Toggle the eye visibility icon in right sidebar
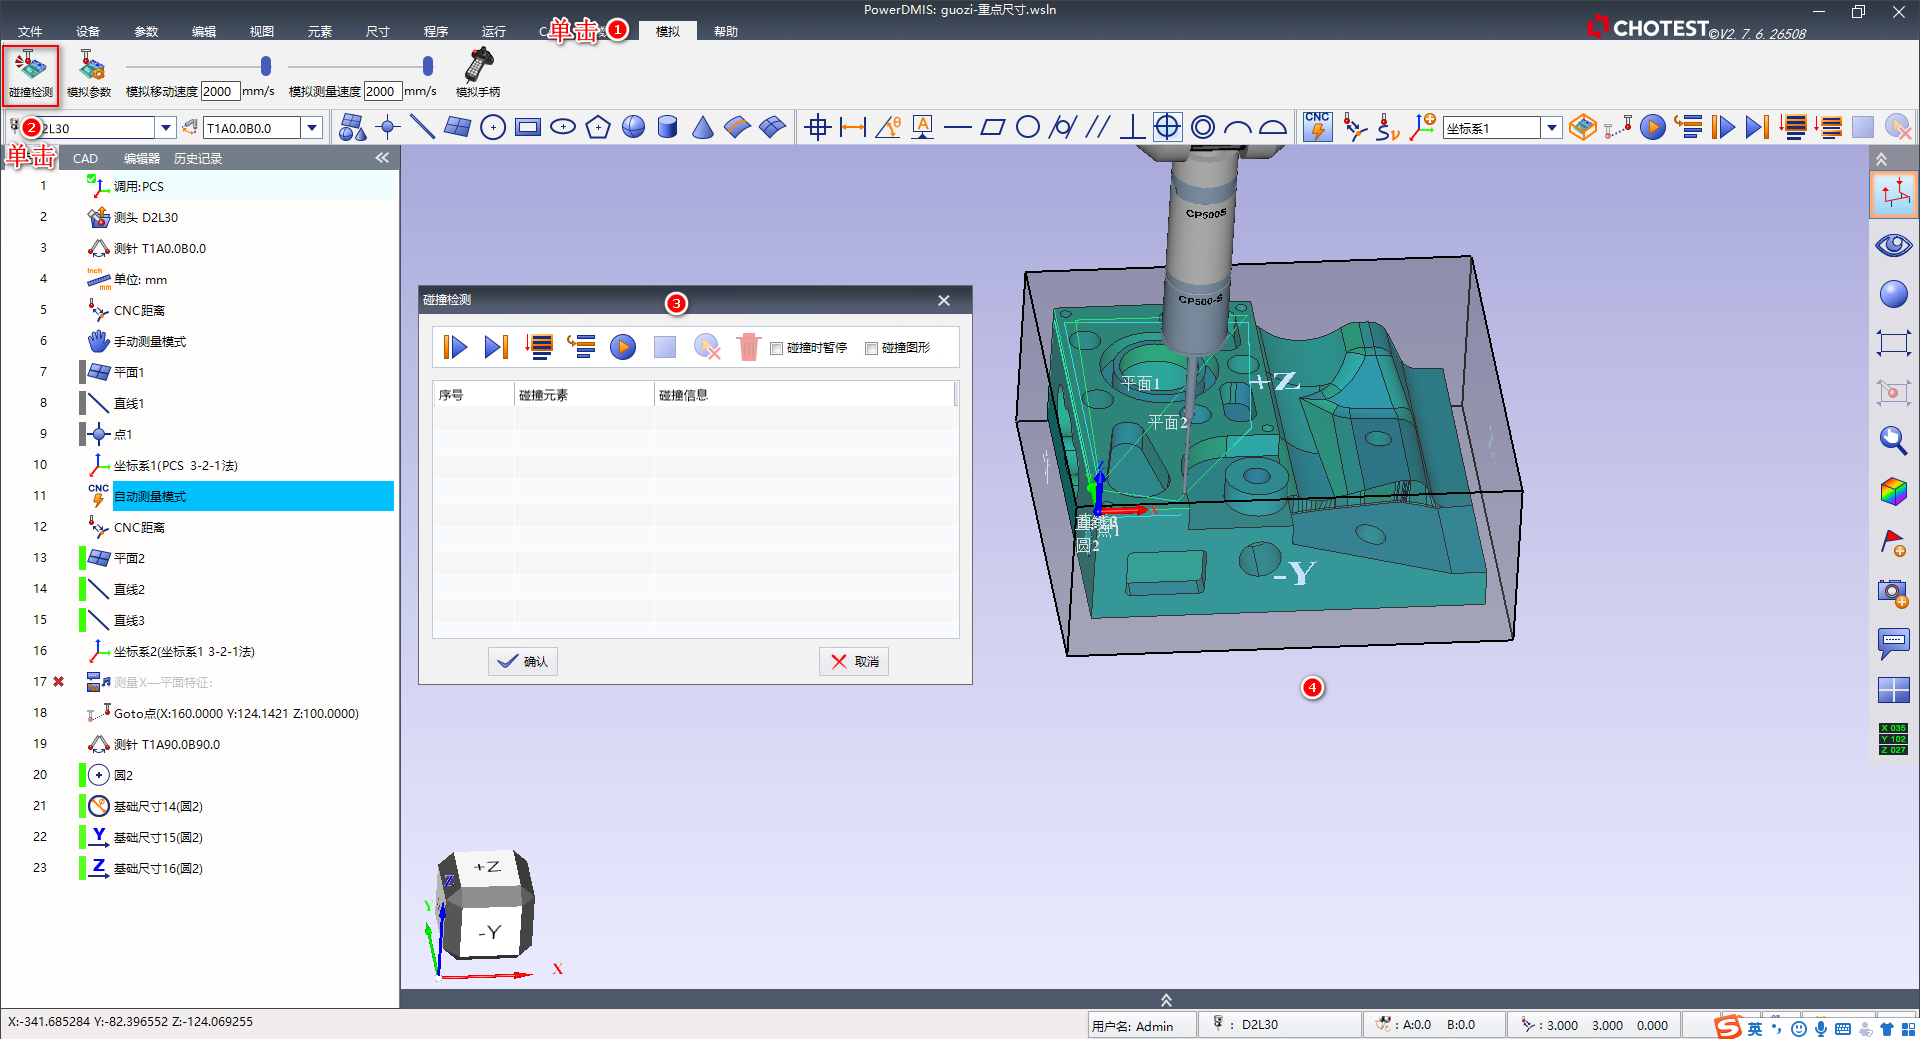 tap(1893, 245)
